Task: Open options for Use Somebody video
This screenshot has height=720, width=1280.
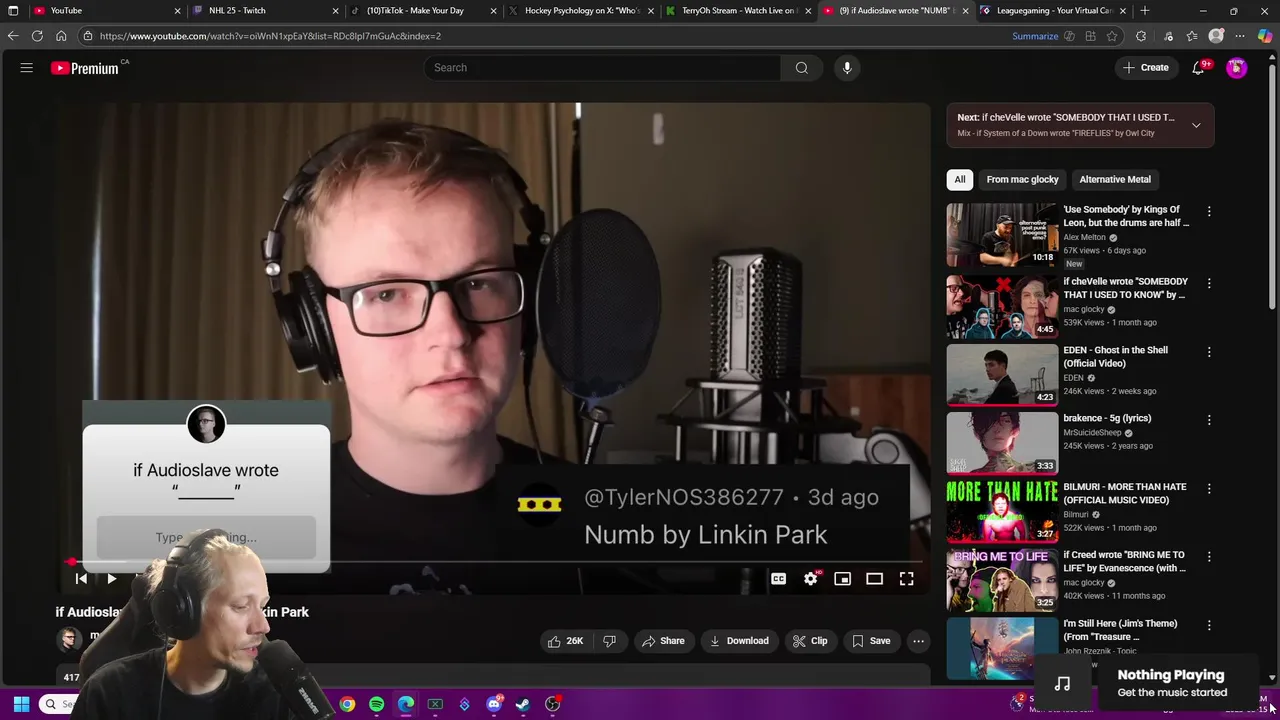Action: coord(1209,212)
